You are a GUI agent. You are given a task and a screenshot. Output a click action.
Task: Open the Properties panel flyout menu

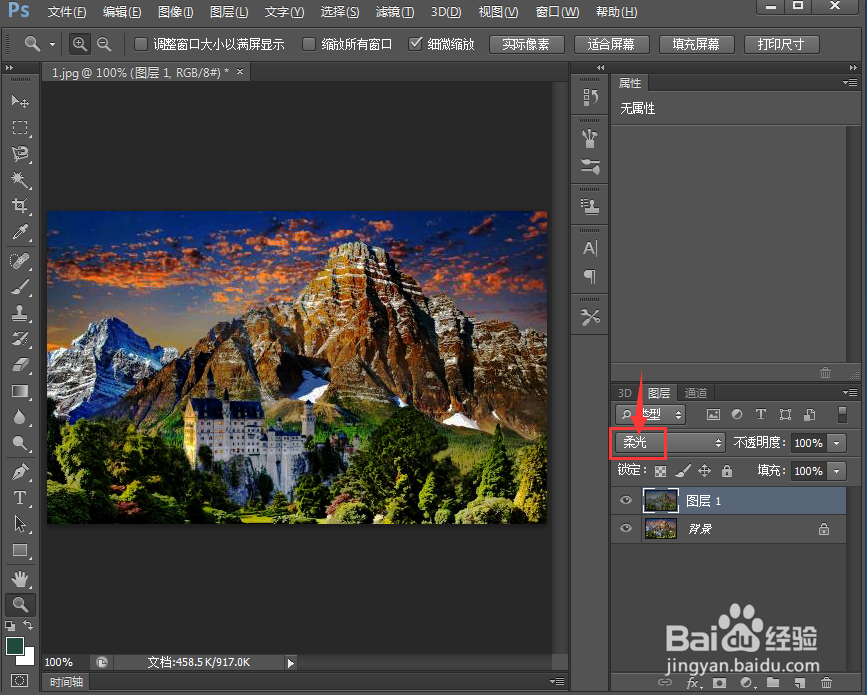(850, 82)
